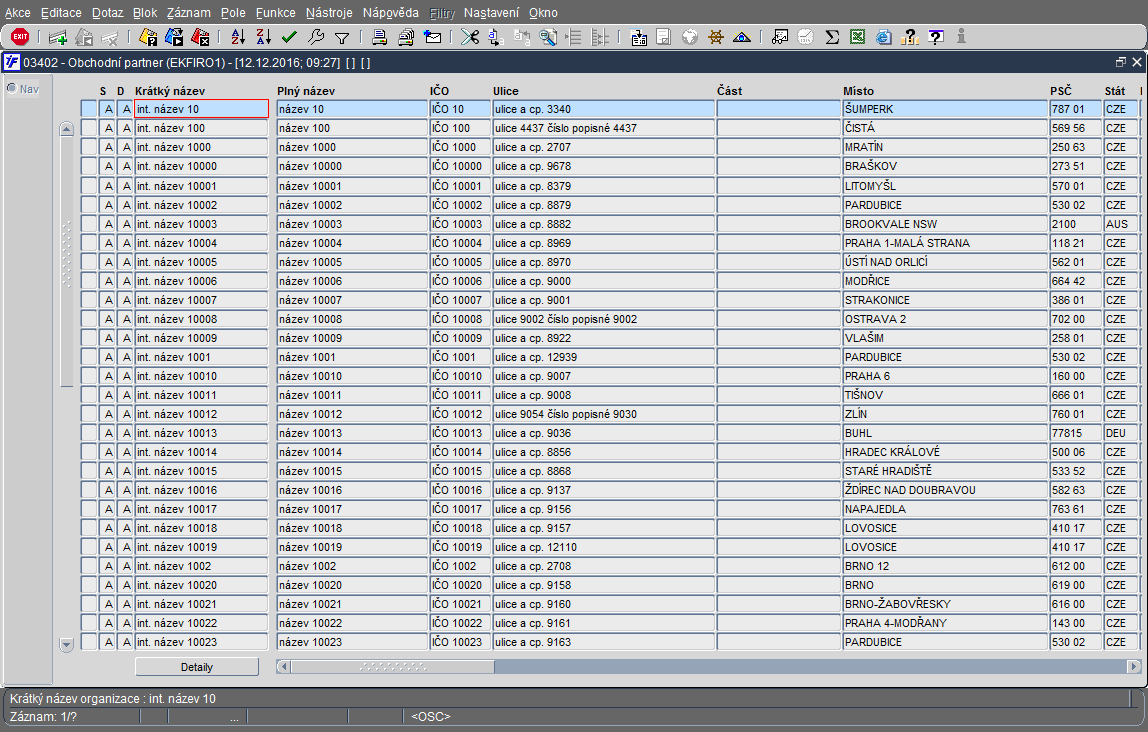Click the insert new record icon
1148x732 pixels.
58,37
